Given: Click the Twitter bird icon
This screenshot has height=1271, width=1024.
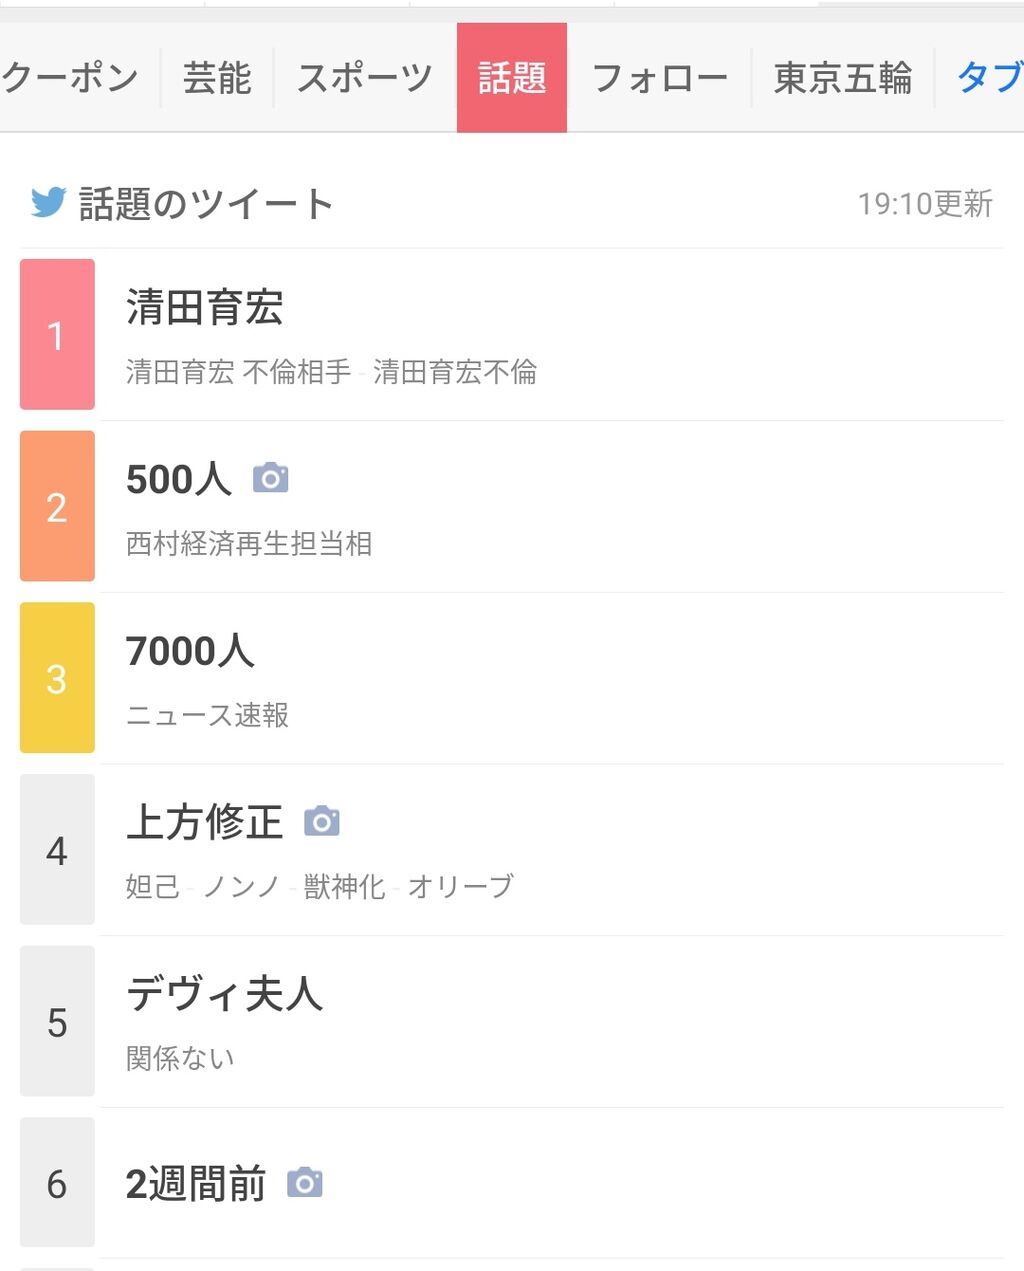Looking at the screenshot, I should tap(48, 203).
